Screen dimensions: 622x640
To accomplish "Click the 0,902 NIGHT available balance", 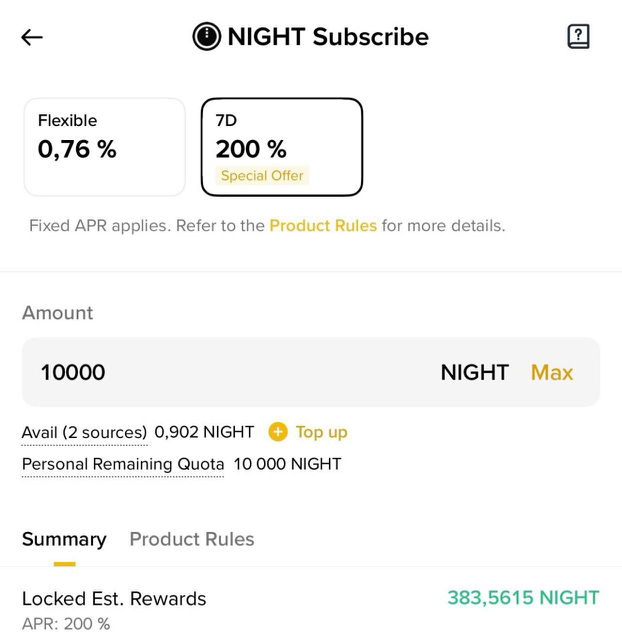I will click(x=204, y=432).
